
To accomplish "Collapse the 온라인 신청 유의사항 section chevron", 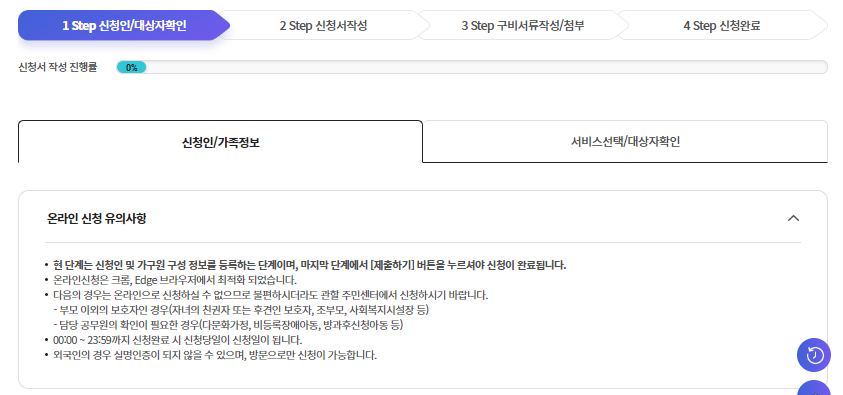I will (793, 218).
